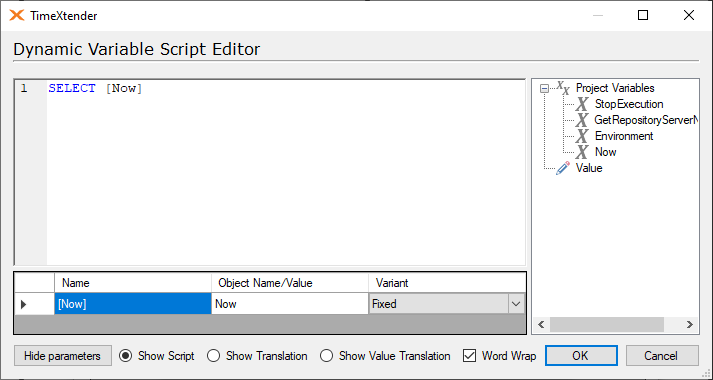Select the Show Translation radio button
This screenshot has height=380, width=713.
tap(213, 355)
